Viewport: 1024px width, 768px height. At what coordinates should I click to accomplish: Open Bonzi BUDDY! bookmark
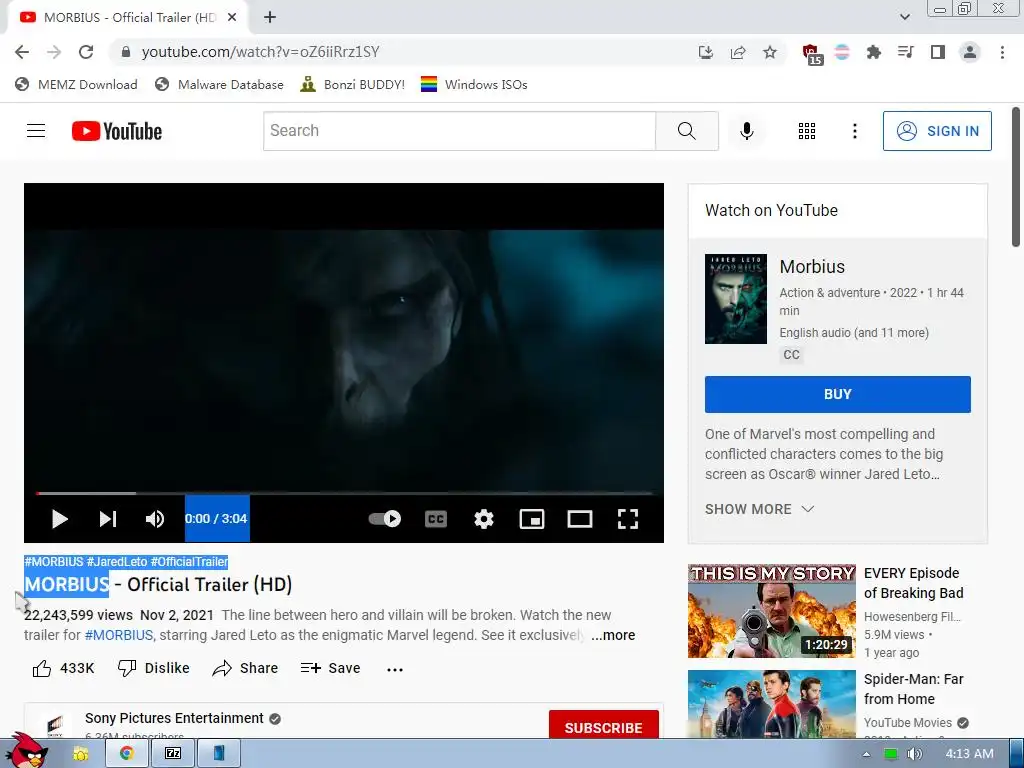pos(352,84)
